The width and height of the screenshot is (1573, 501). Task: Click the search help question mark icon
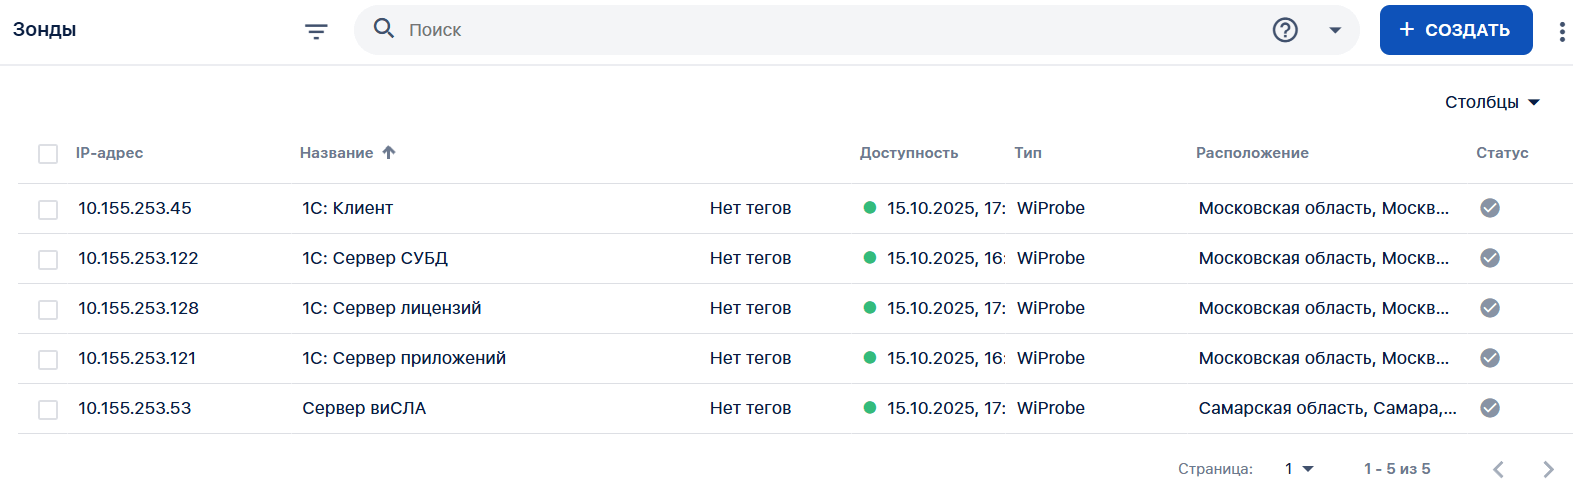1285,30
